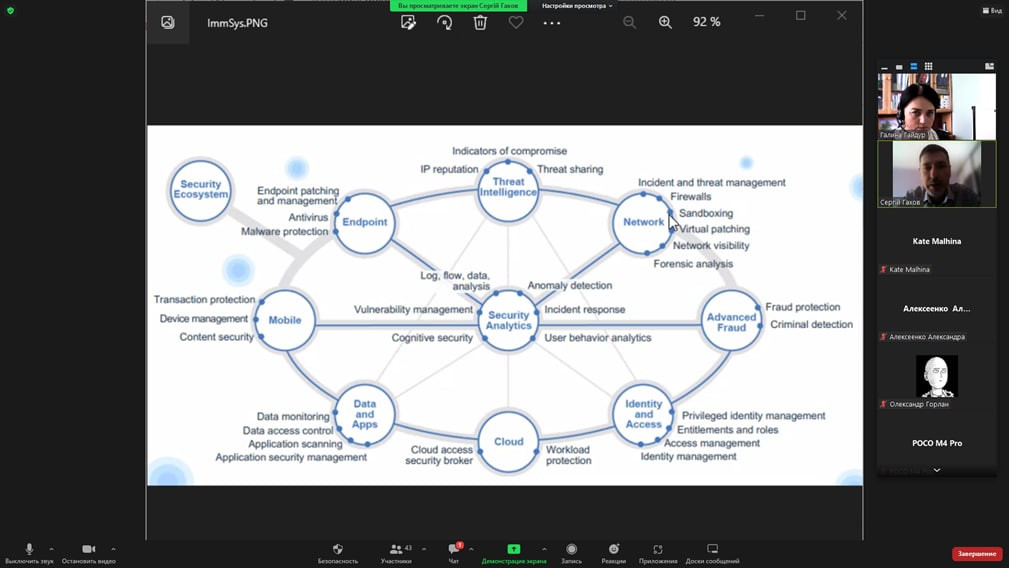Viewport: 1009px width, 568px height.
Task: Click red Завершение end meeting button
Action: (977, 554)
